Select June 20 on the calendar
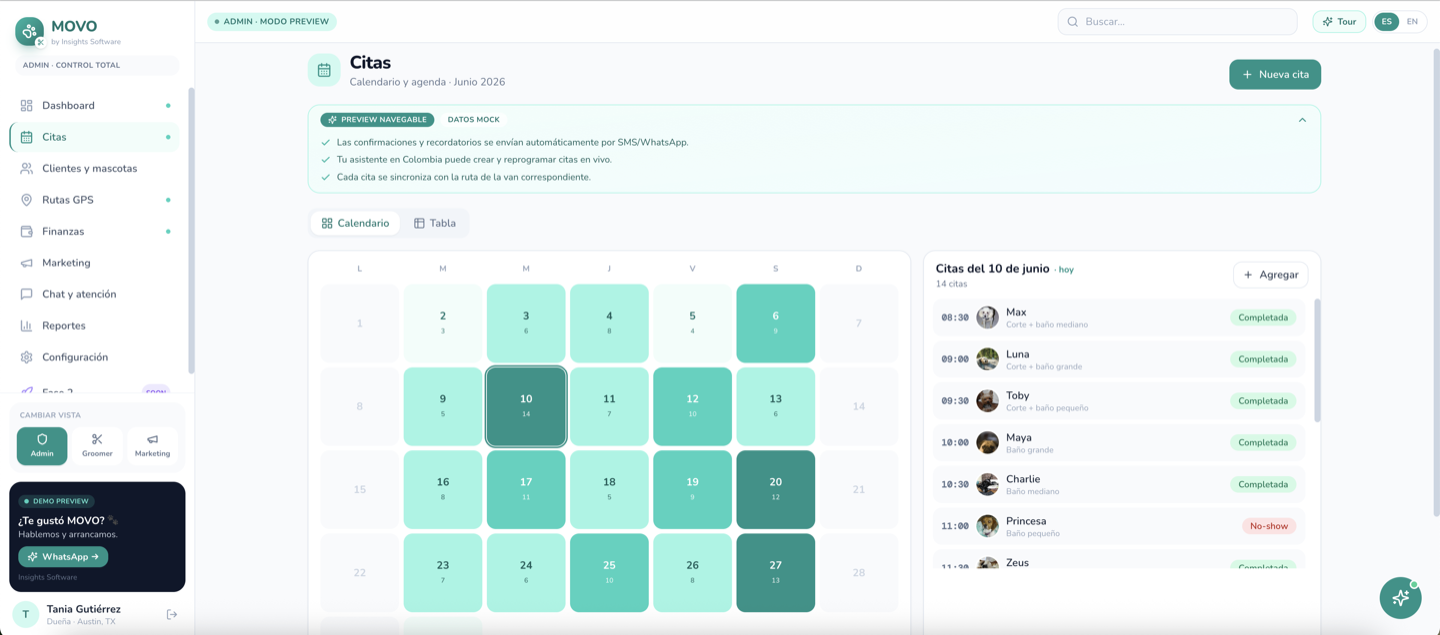The width and height of the screenshot is (1440, 635). (x=775, y=489)
